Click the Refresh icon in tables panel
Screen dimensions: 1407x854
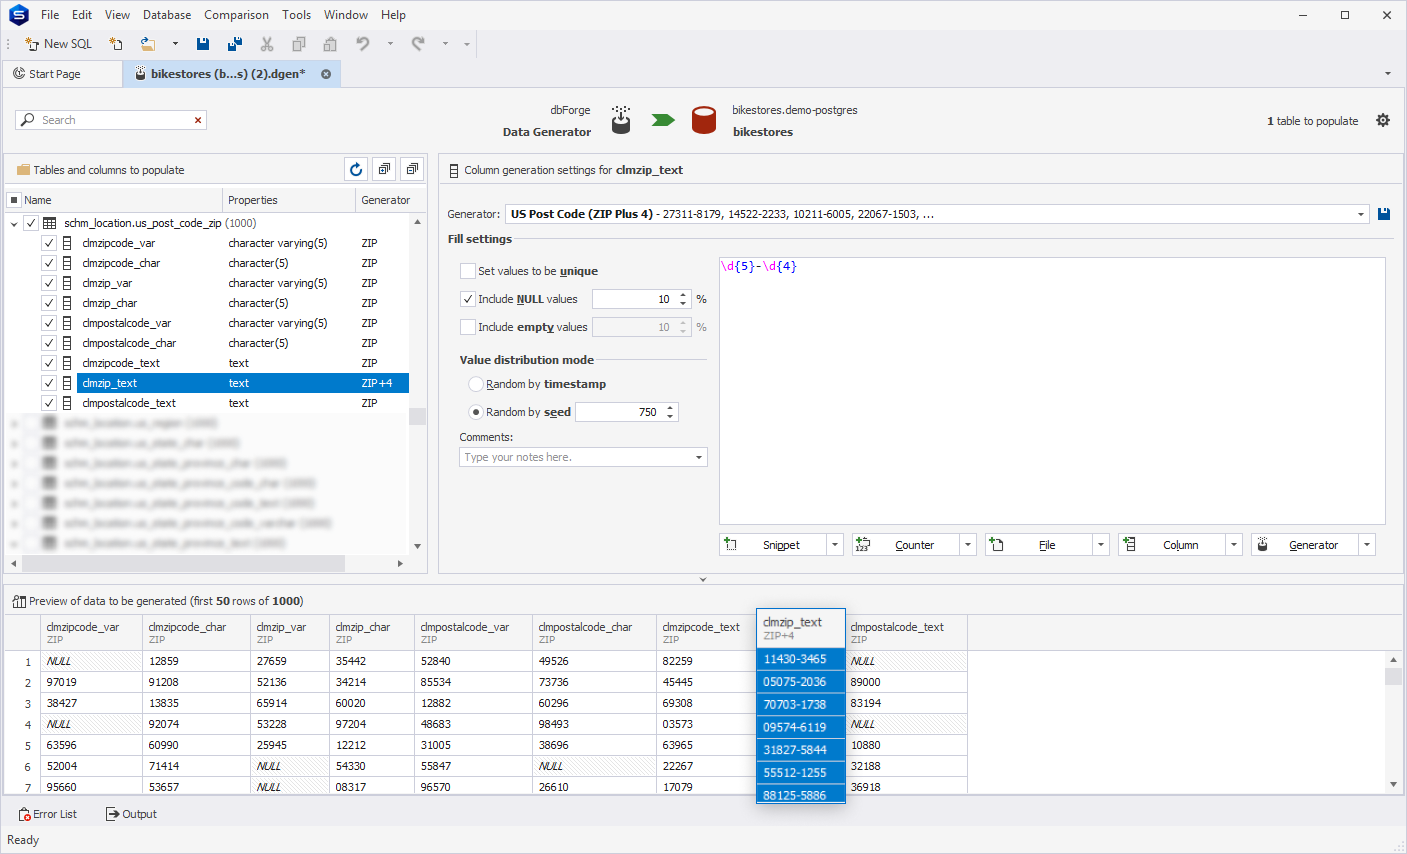pyautogui.click(x=356, y=169)
